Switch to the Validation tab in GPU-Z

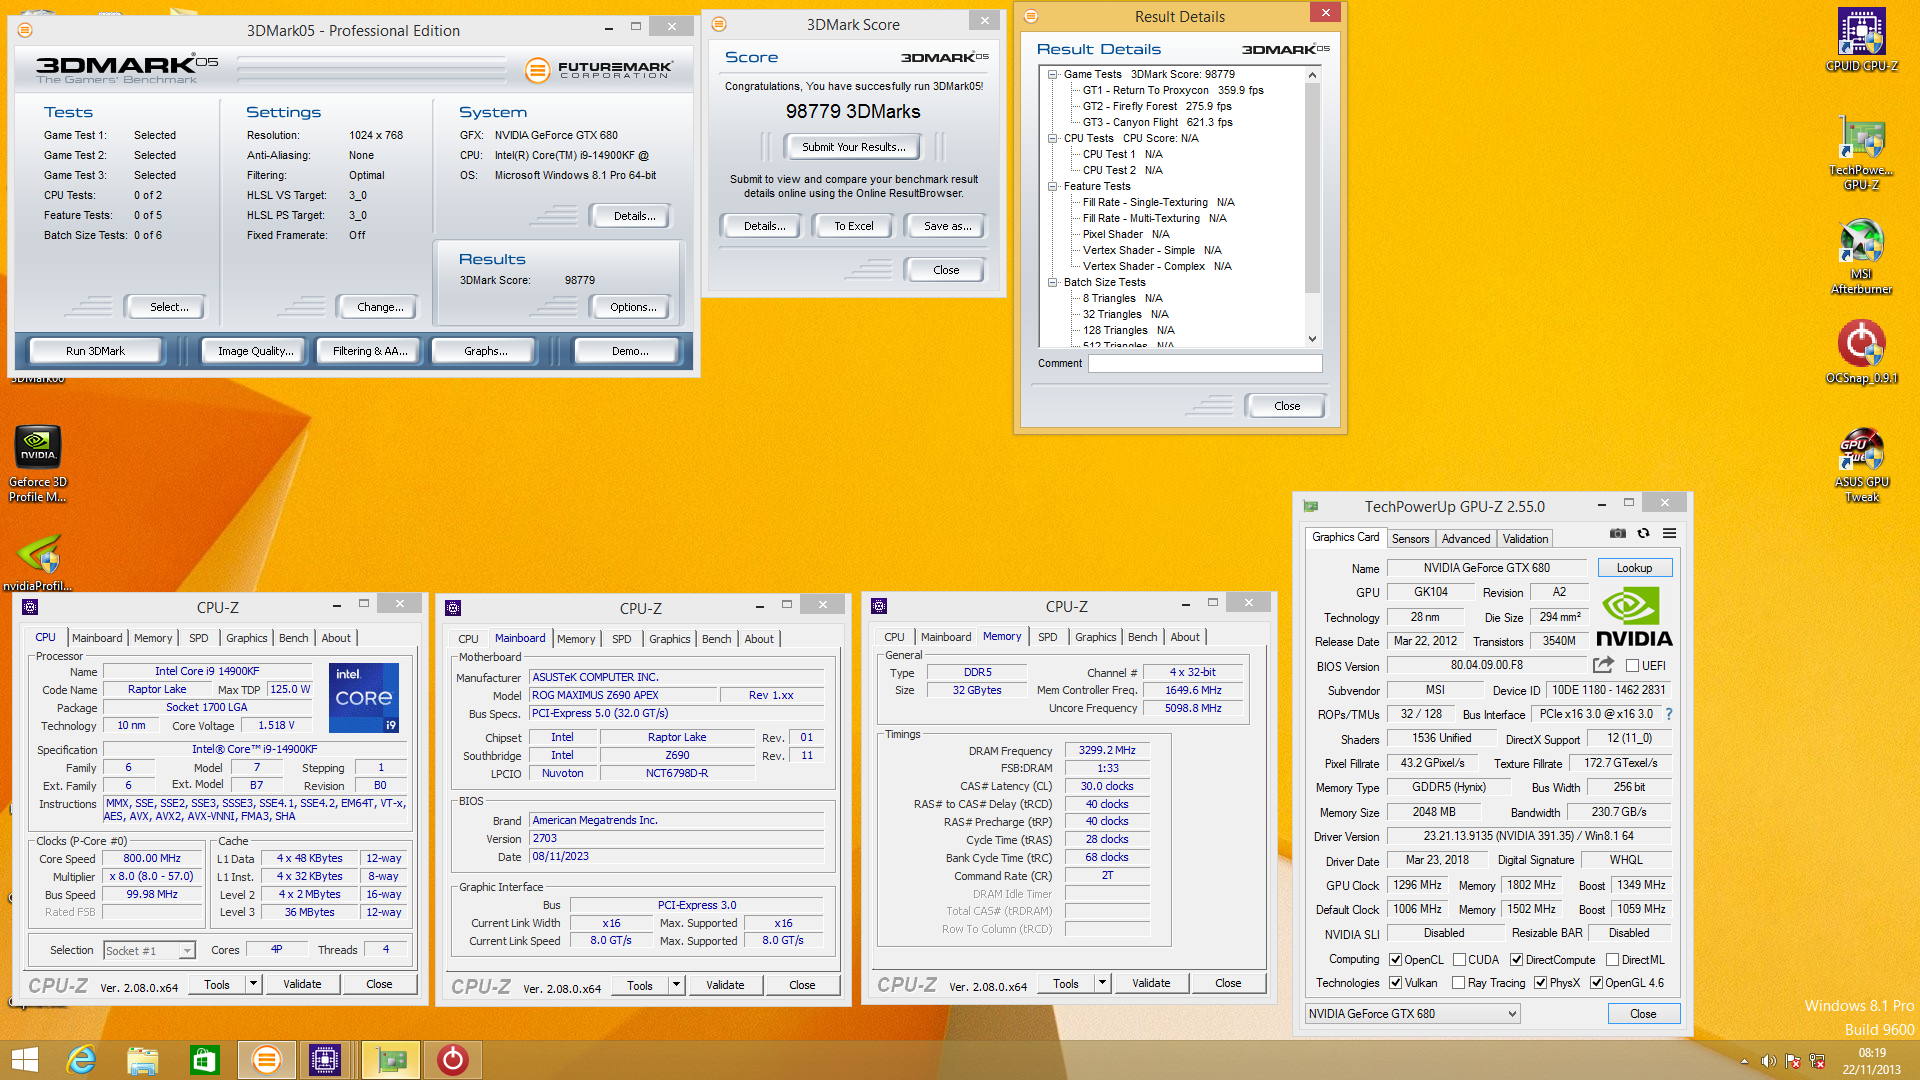1525,539
